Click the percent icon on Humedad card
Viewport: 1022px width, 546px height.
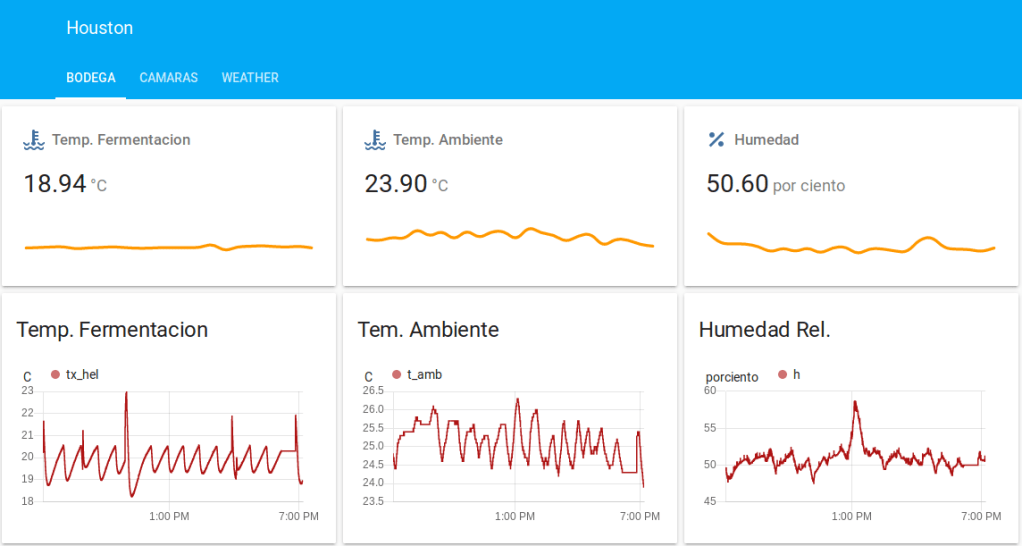click(716, 140)
